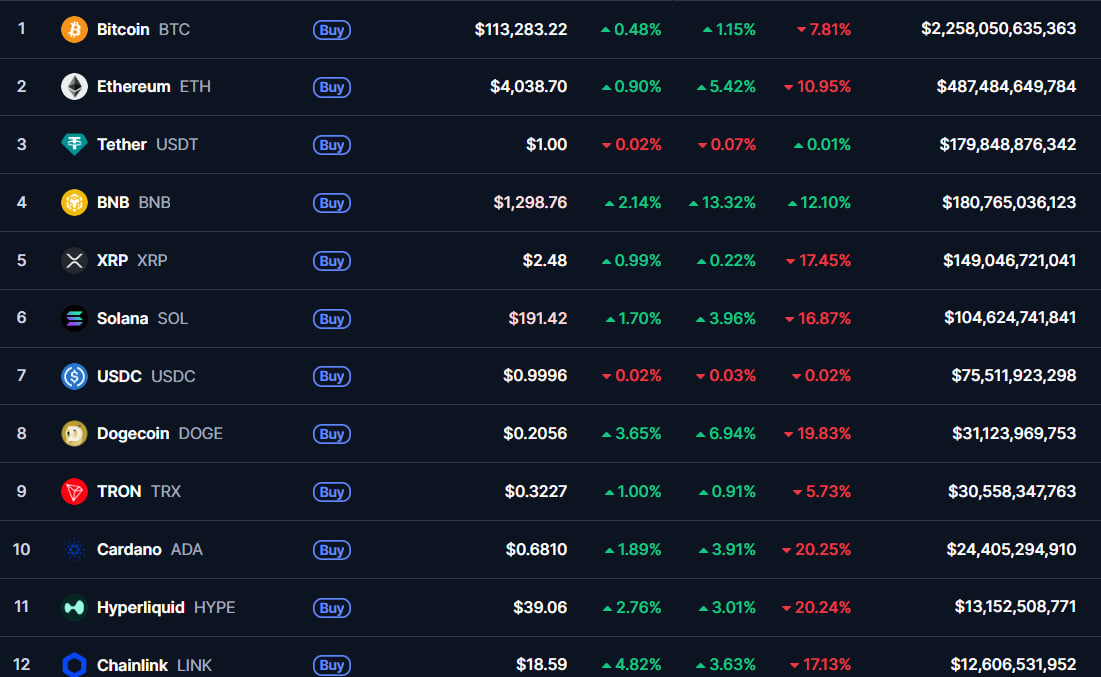
Task: Click the red TRON logo icon
Action: point(74,492)
